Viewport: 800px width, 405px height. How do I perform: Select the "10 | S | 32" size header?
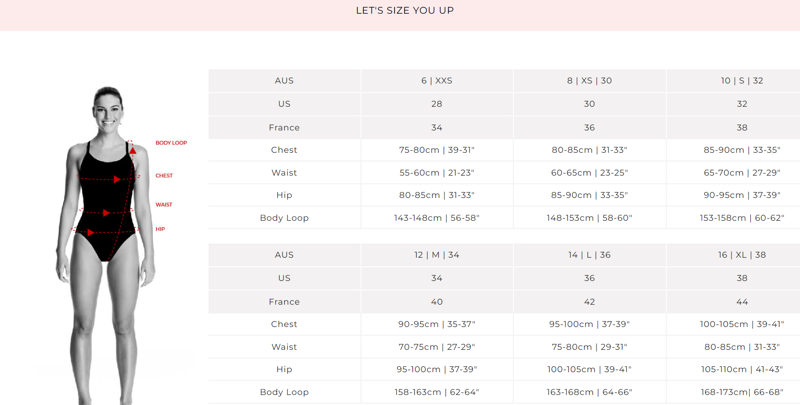tap(742, 81)
